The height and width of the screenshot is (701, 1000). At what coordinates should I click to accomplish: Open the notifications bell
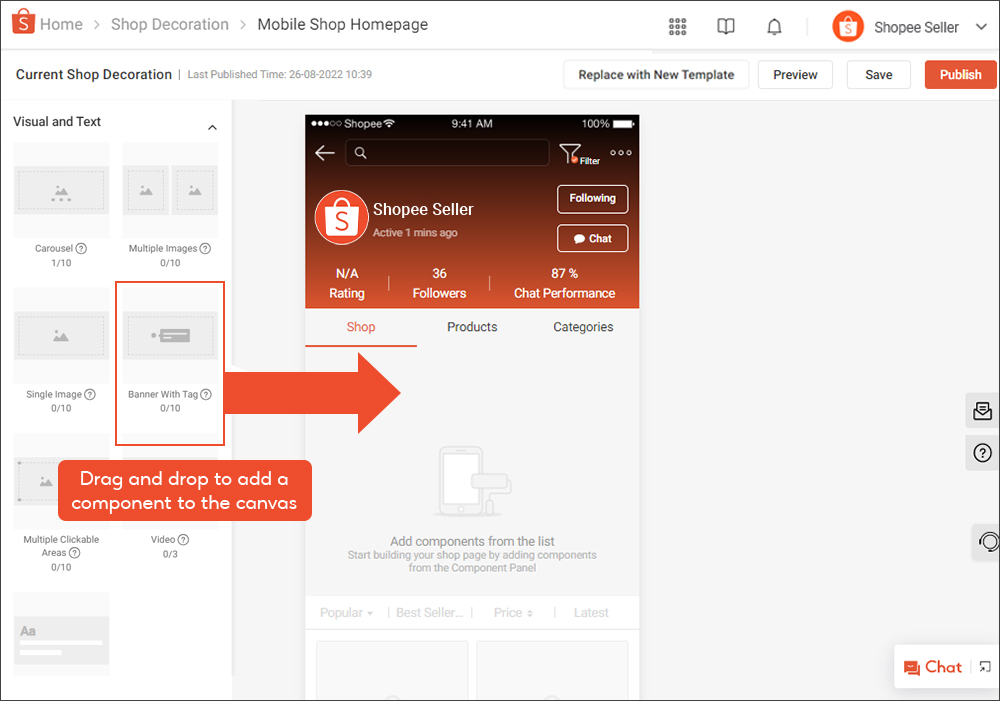(774, 27)
